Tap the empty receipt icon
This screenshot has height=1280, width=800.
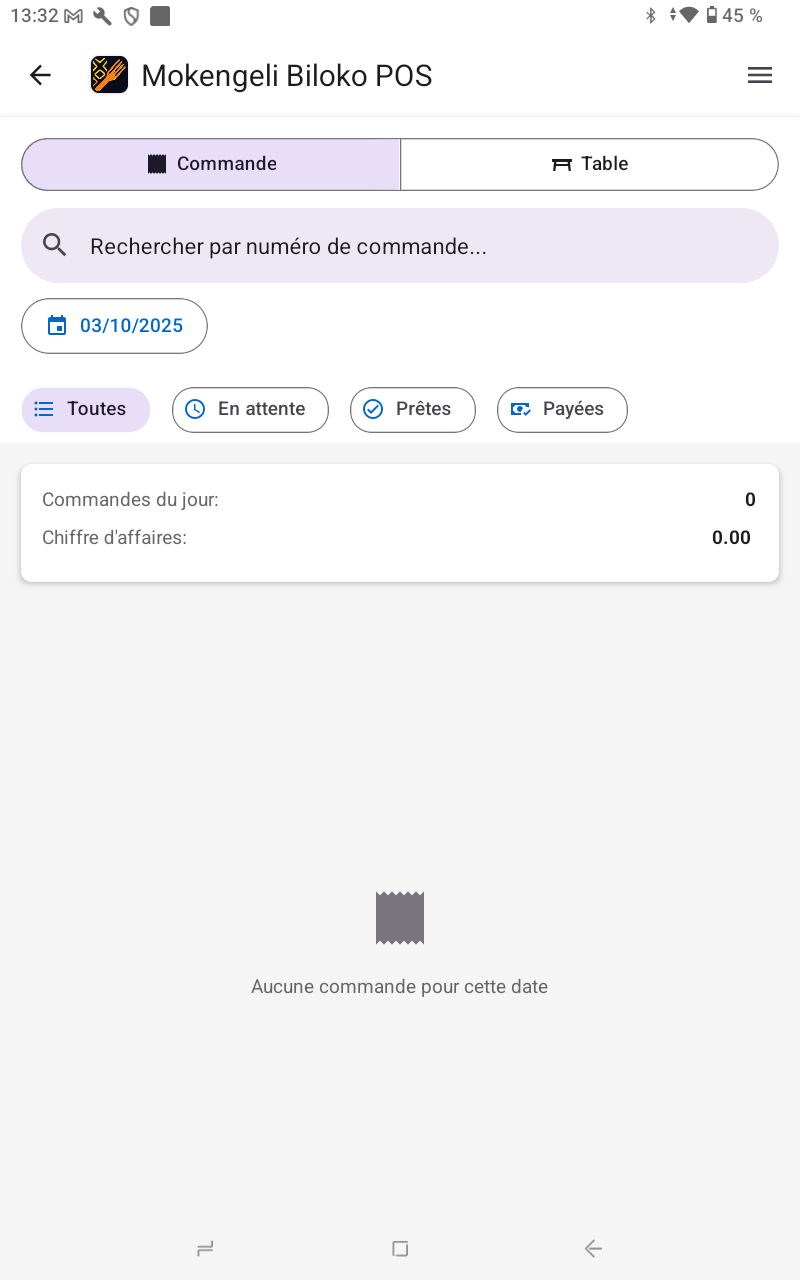(400, 918)
